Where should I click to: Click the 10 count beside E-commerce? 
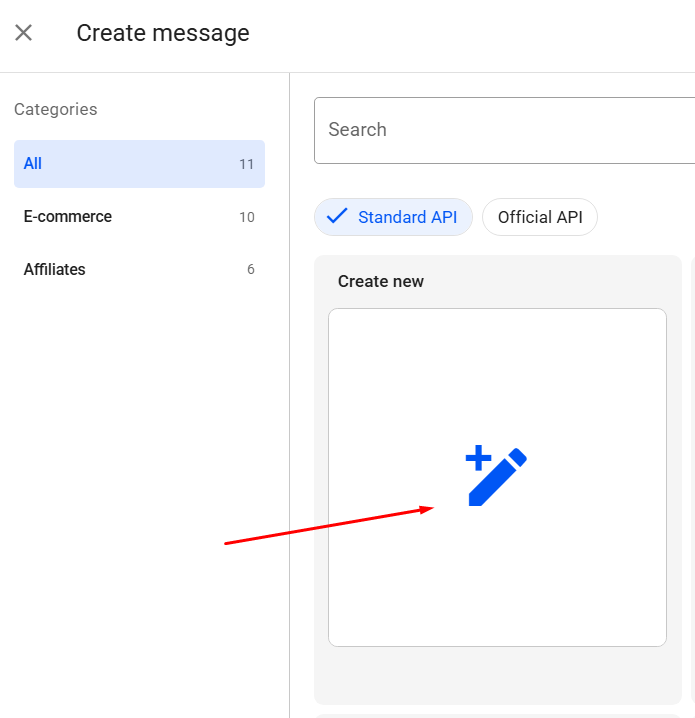point(246,218)
